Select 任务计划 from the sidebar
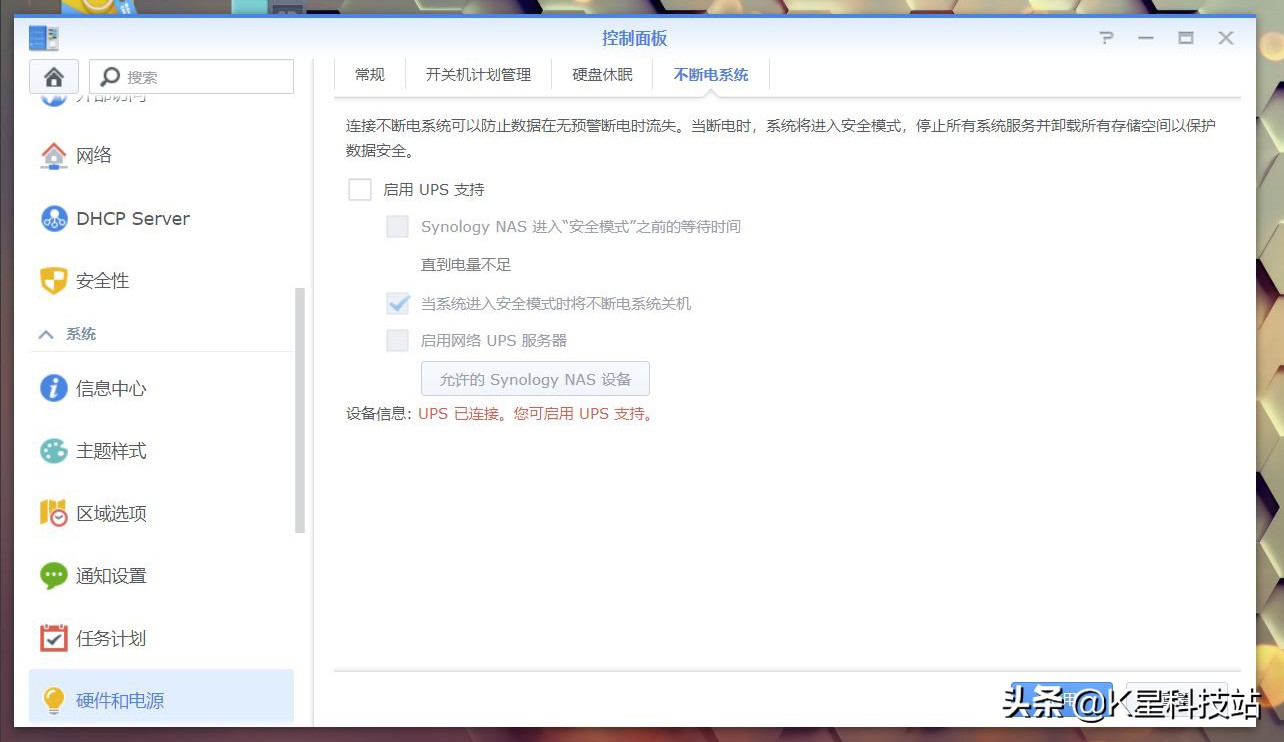 113,638
